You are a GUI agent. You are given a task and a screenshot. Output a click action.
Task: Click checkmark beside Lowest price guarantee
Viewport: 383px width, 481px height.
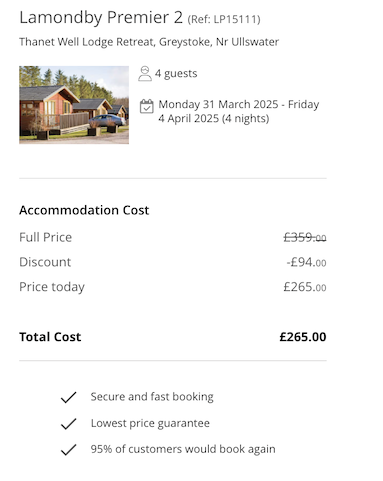tap(69, 424)
